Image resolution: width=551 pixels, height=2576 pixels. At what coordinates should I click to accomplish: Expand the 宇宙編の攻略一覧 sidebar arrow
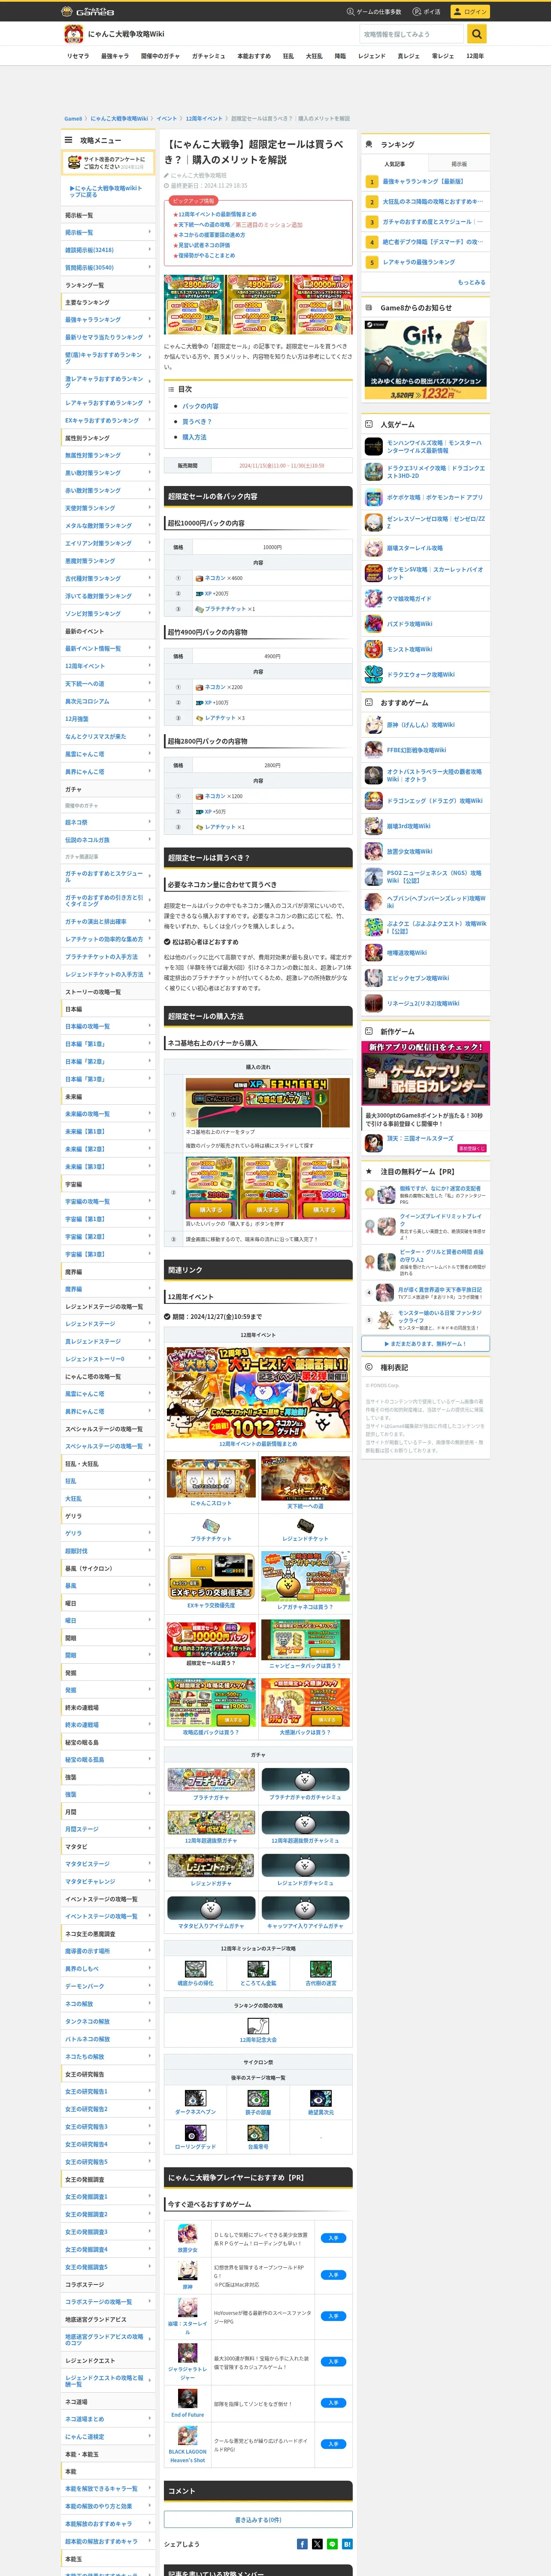coord(150,1201)
